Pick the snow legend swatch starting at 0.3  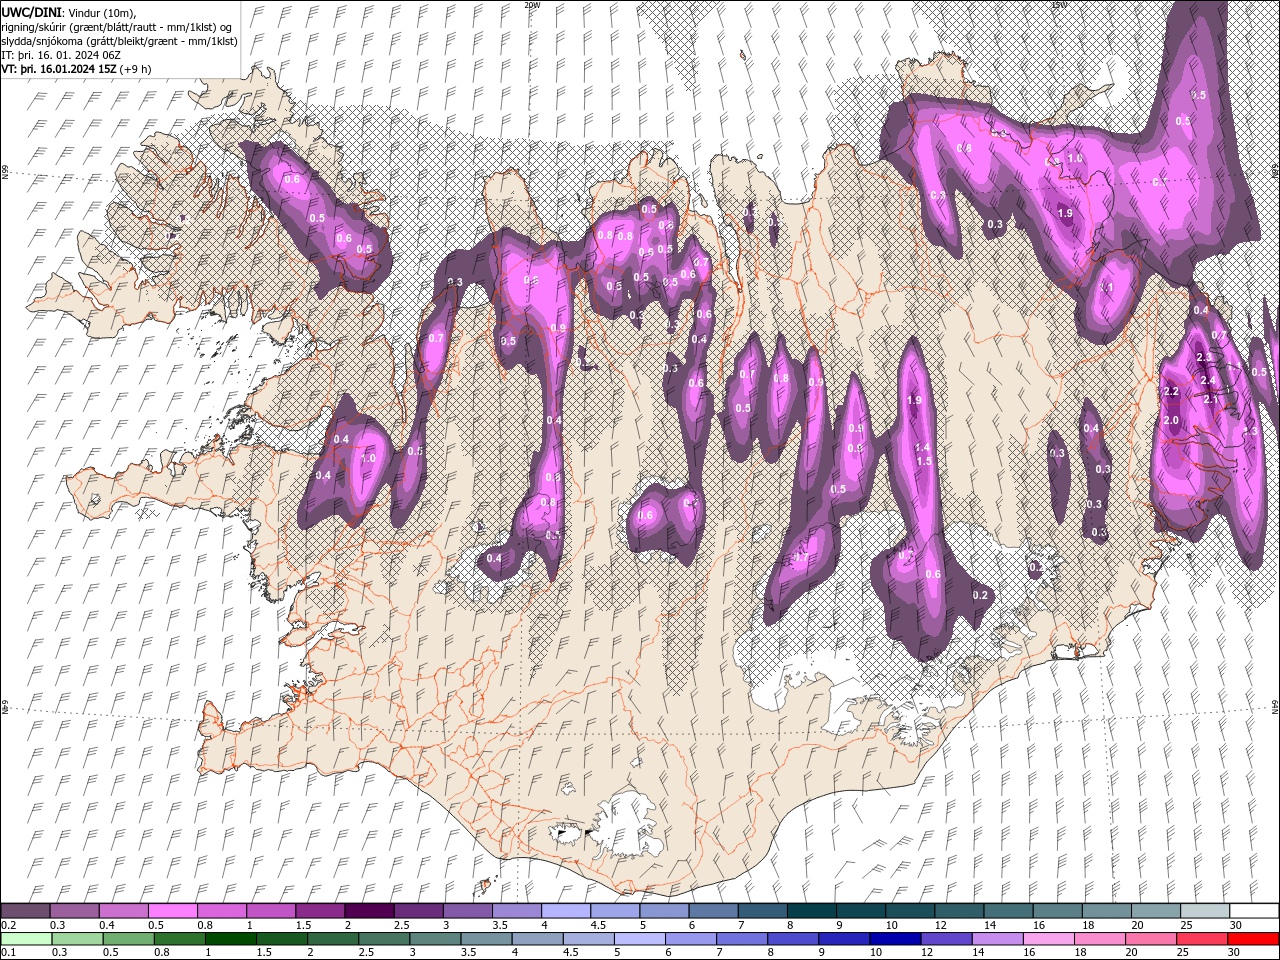[74, 911]
